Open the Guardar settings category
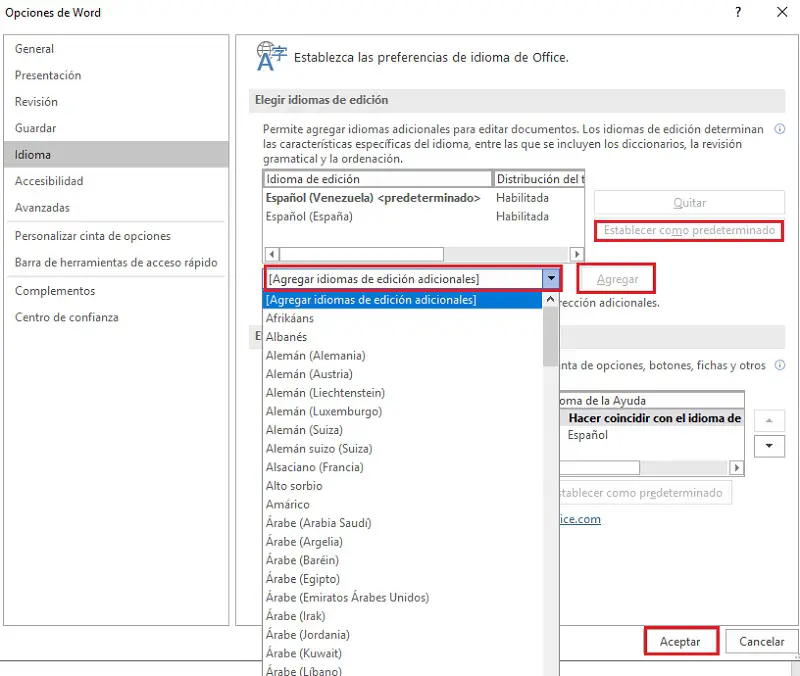 pos(116,128)
